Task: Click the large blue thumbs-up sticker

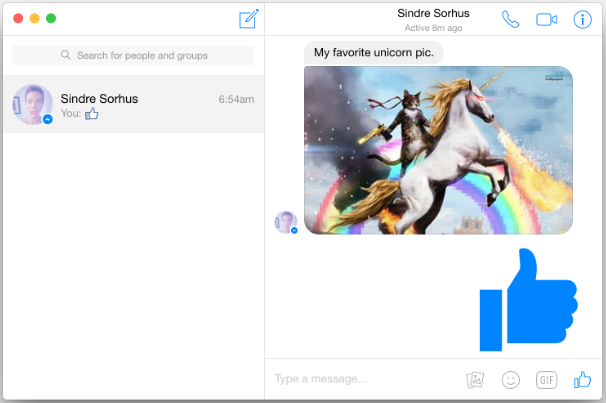Action: click(528, 300)
